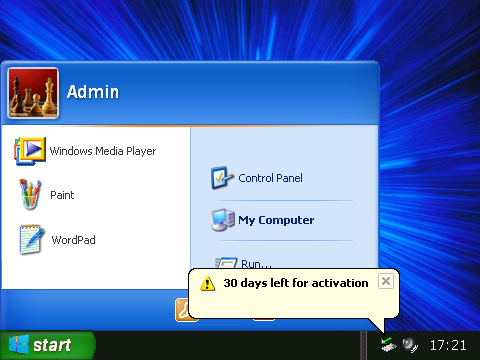
Task: Click the 30 days left for activation message
Action: tap(296, 283)
